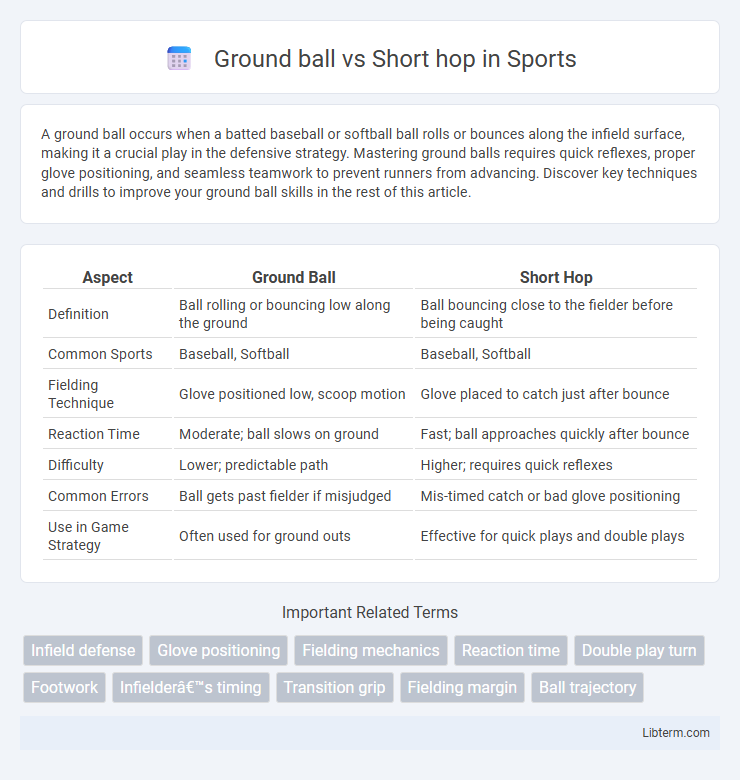Select the 'Use in Game Strategy' row label

(x=88, y=536)
